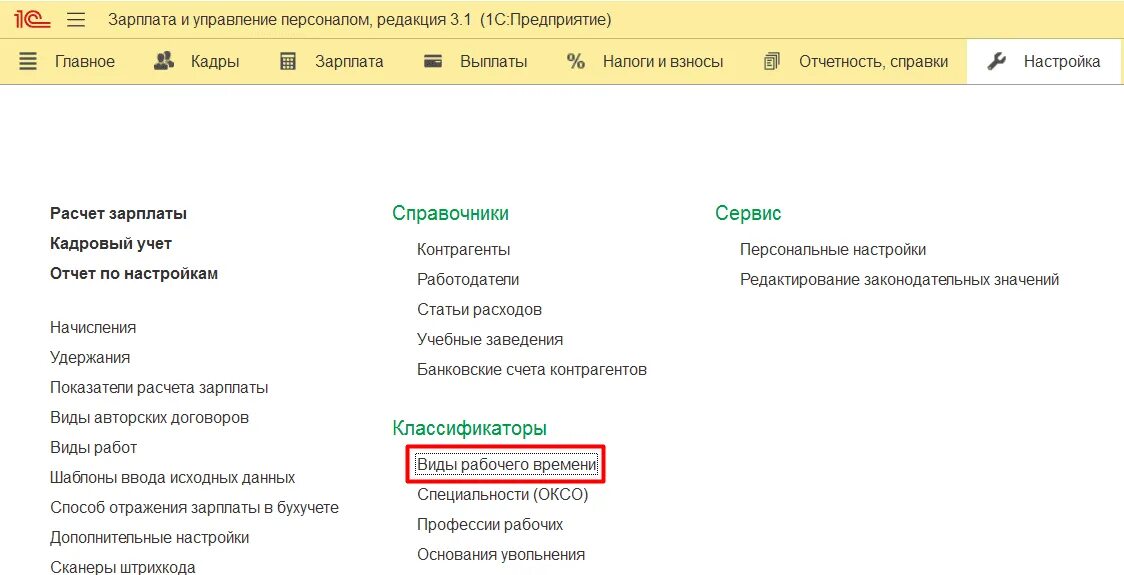The width and height of the screenshot is (1124, 575).
Task: Click the Отчетность documents icon
Action: [772, 62]
